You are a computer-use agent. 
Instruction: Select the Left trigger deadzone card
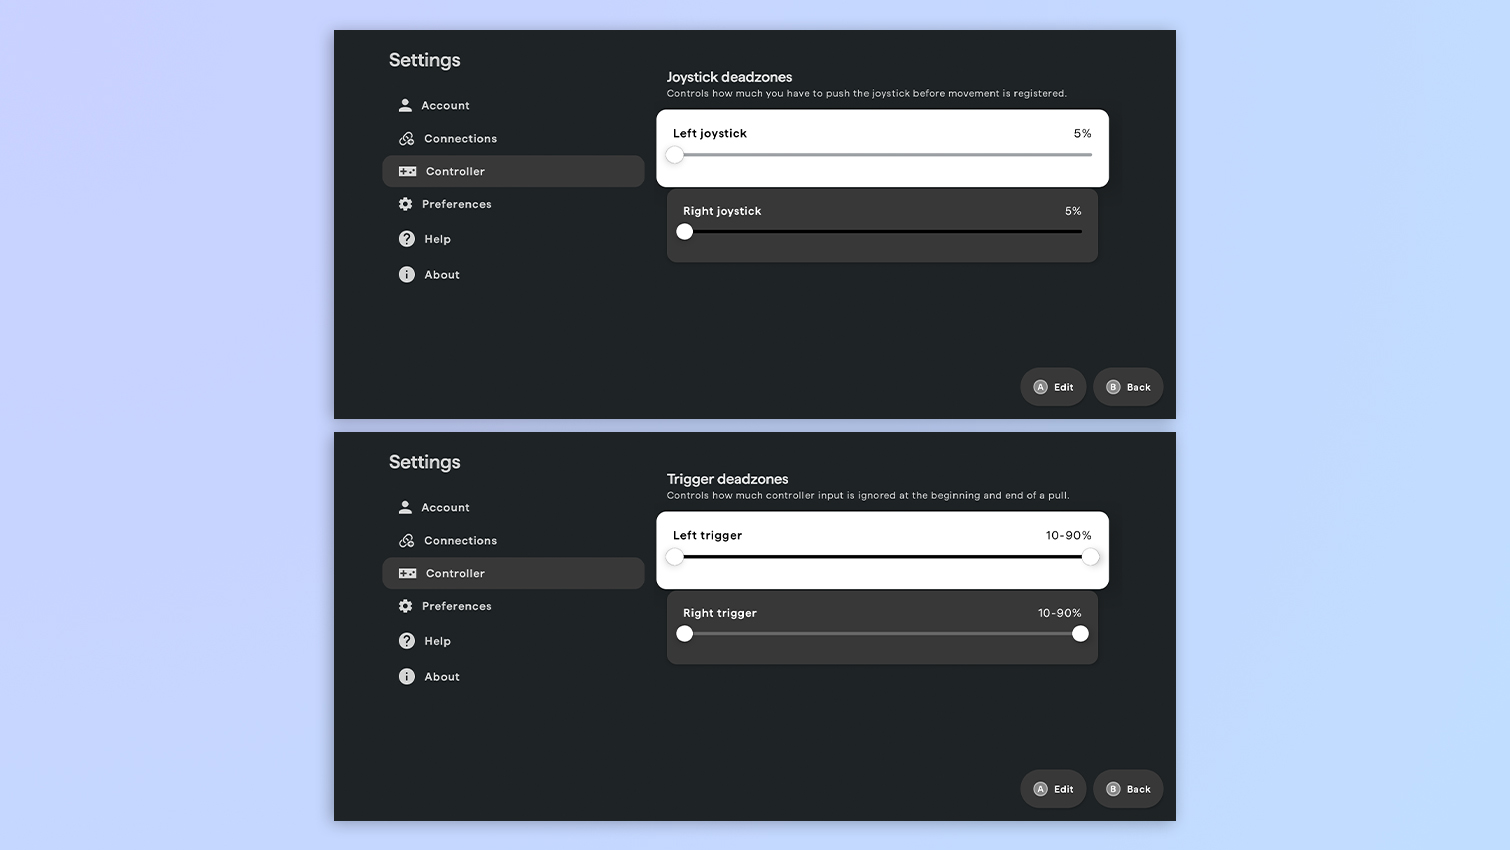(881, 550)
